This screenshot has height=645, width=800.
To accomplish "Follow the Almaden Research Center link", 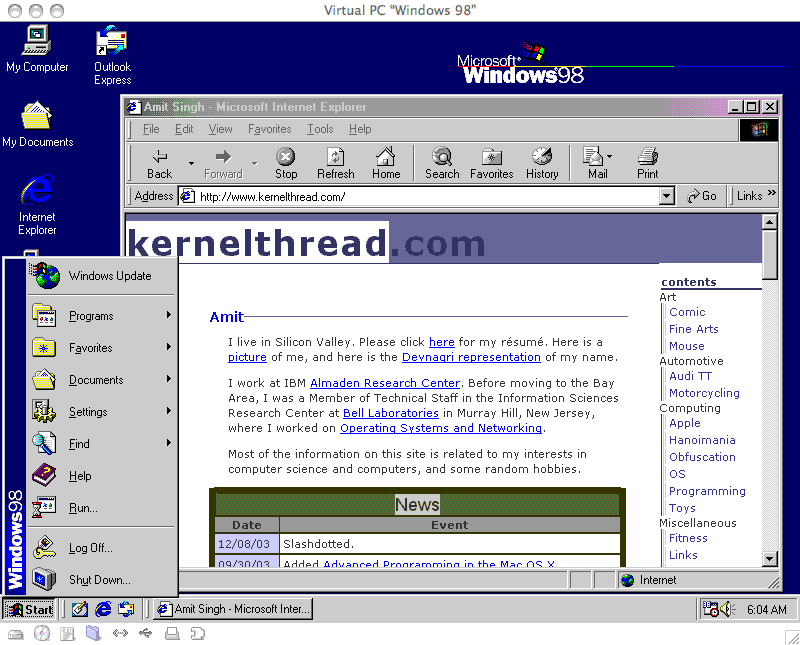I will tap(385, 383).
